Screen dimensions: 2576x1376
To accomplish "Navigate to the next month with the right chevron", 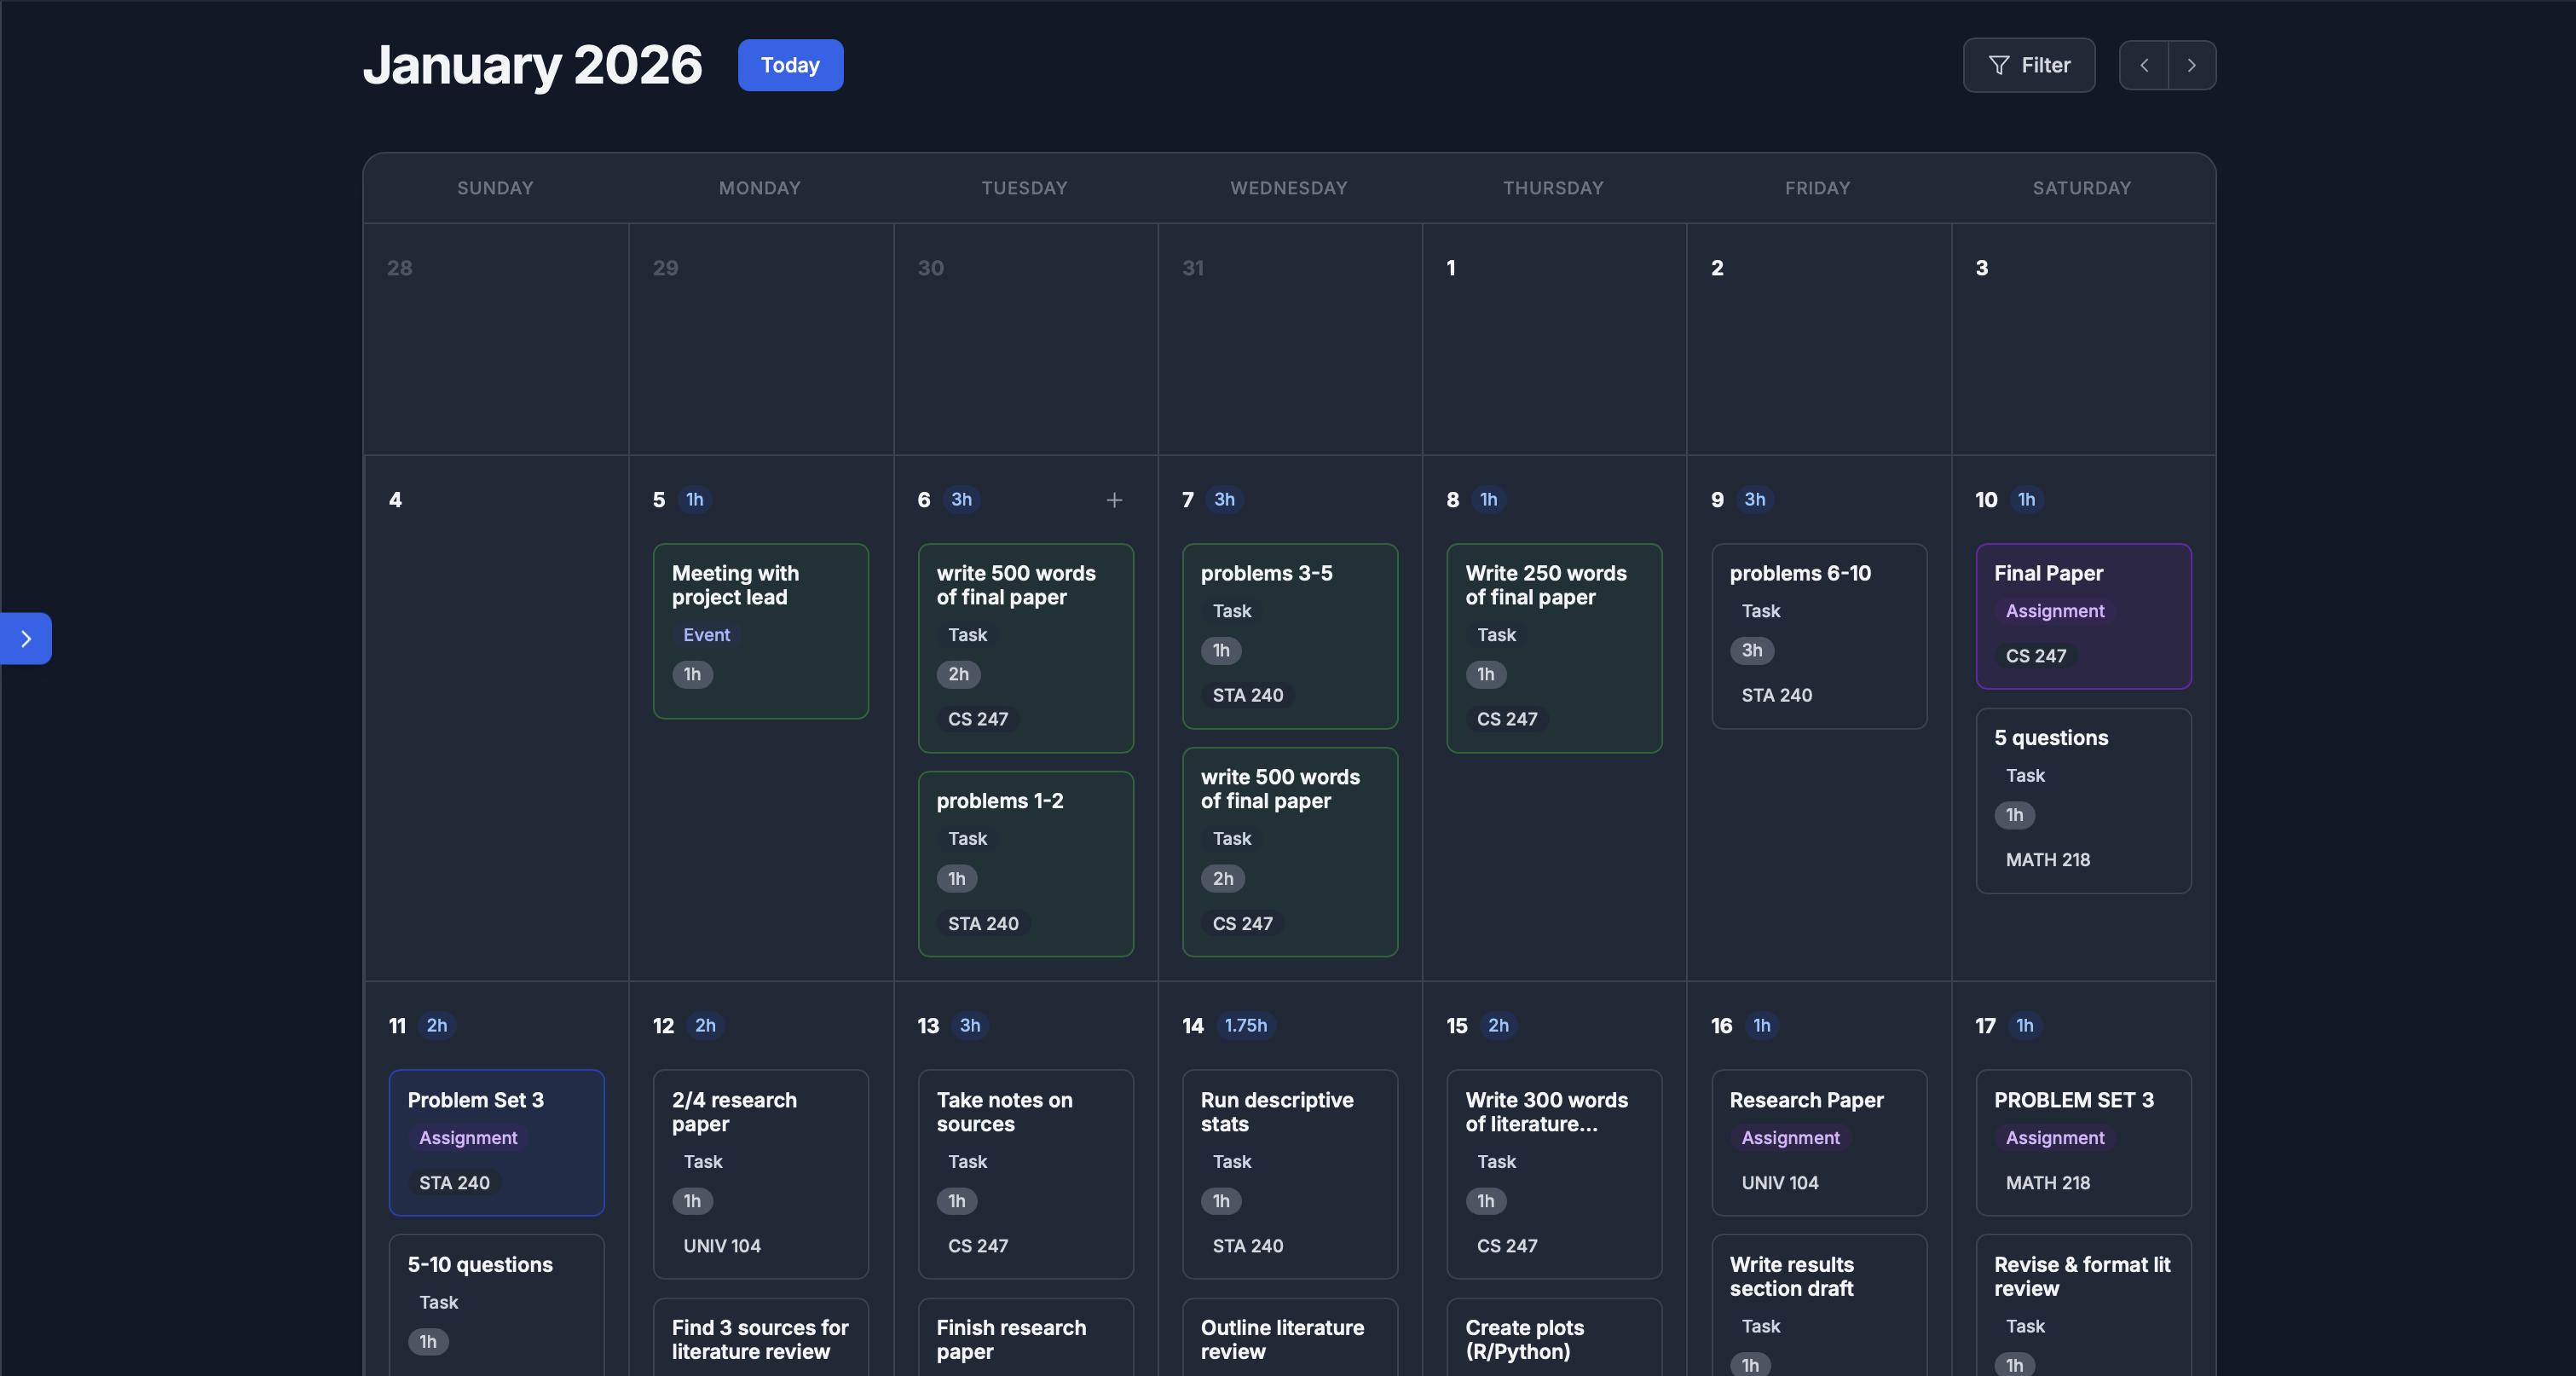I will point(2192,64).
